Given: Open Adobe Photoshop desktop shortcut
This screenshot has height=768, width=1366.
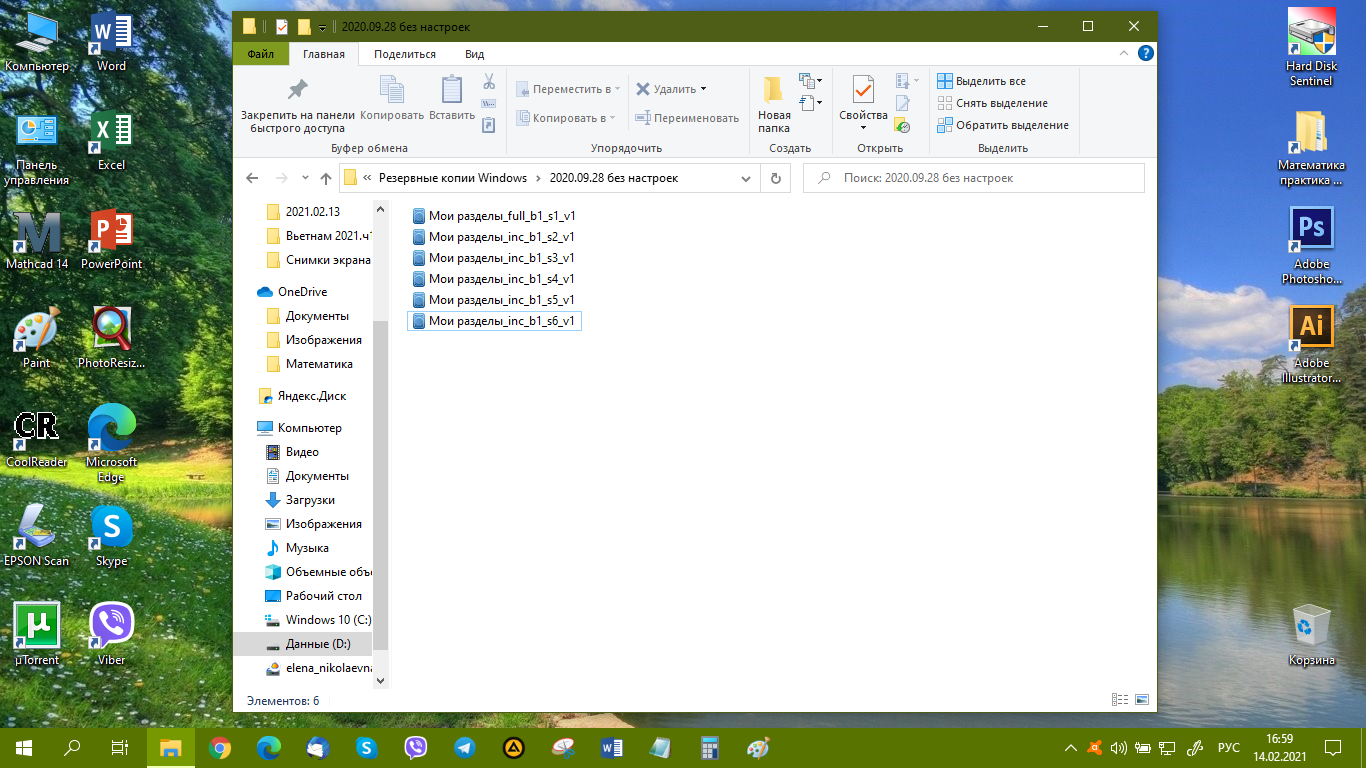Looking at the screenshot, I should [x=1311, y=245].
